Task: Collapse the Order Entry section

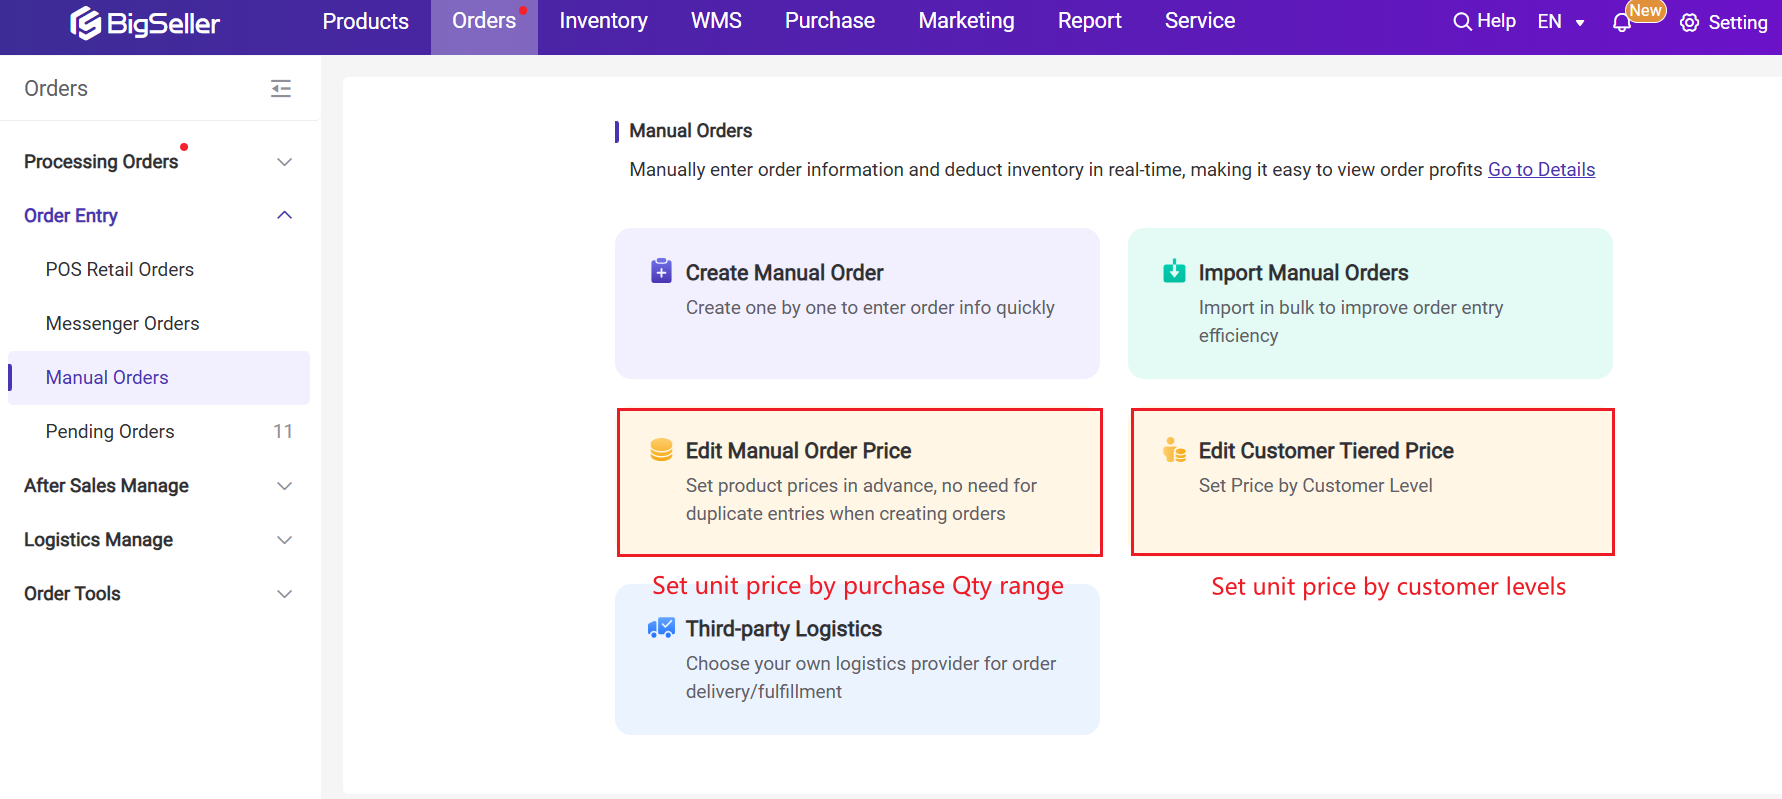Action: [284, 216]
